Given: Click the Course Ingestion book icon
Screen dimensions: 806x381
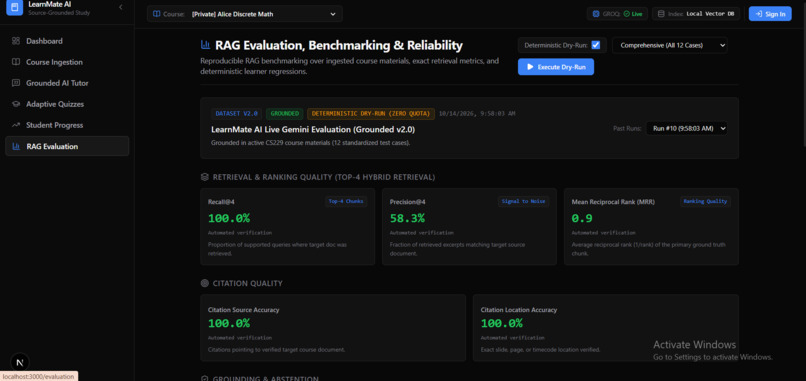Looking at the screenshot, I should (16, 62).
